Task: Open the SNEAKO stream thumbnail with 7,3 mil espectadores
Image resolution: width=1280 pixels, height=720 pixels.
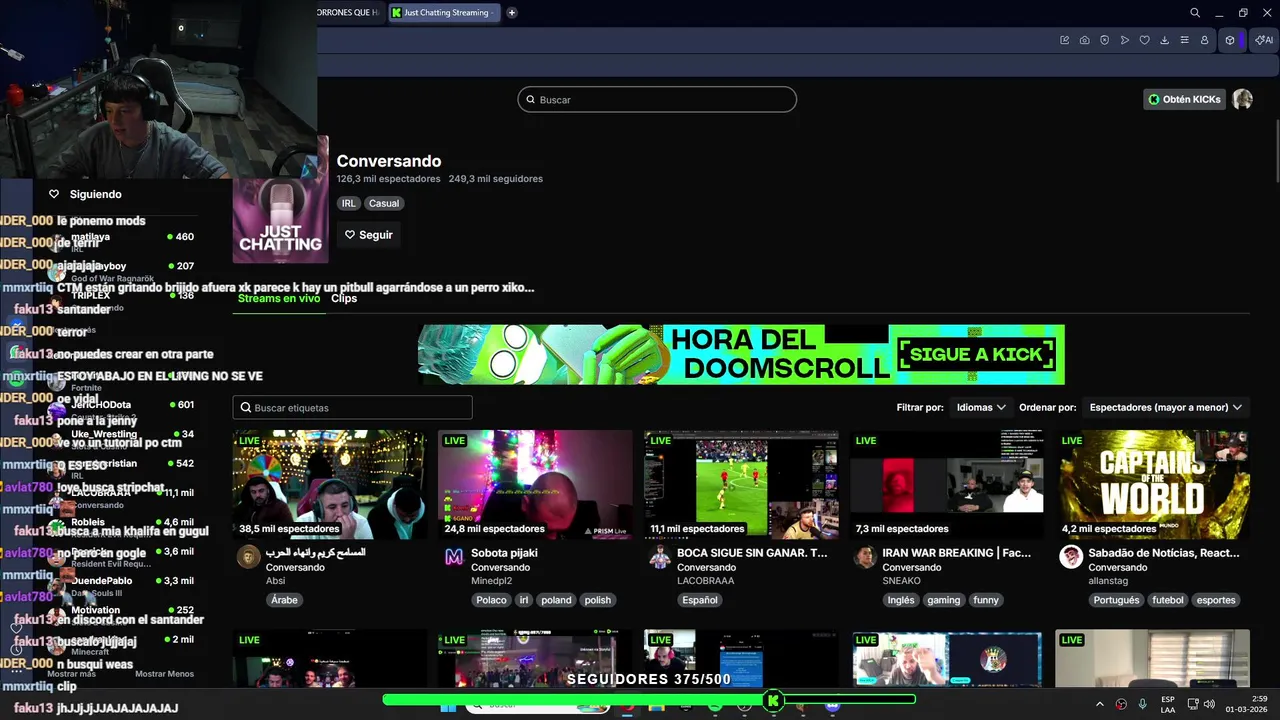Action: point(947,485)
